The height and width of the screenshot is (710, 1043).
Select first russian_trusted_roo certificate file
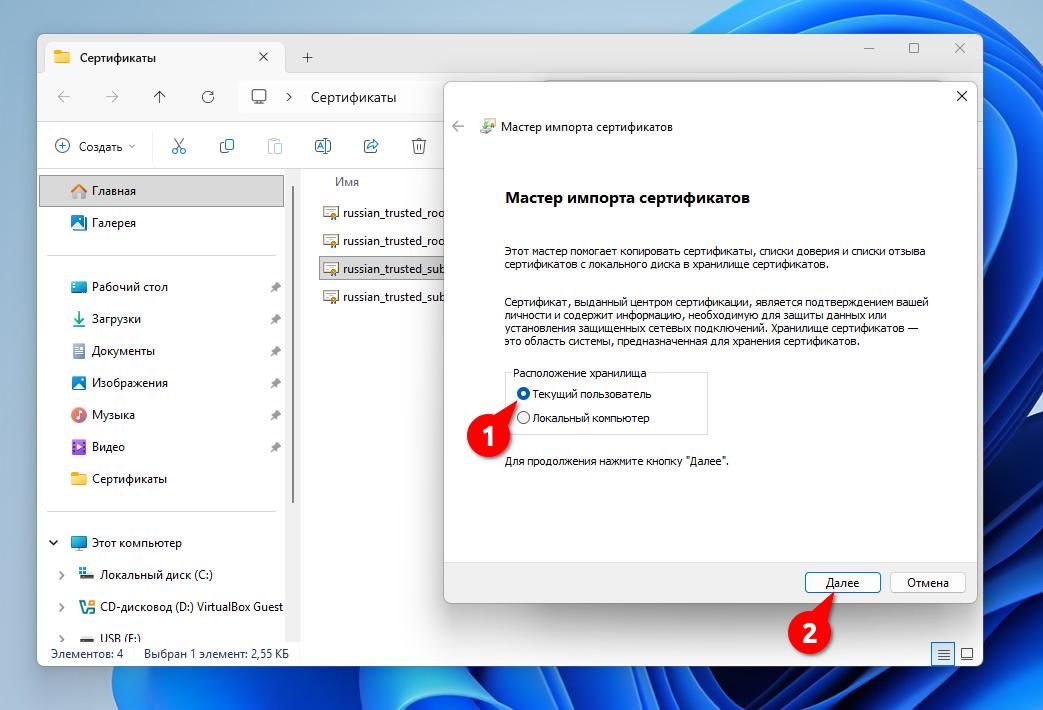383,213
